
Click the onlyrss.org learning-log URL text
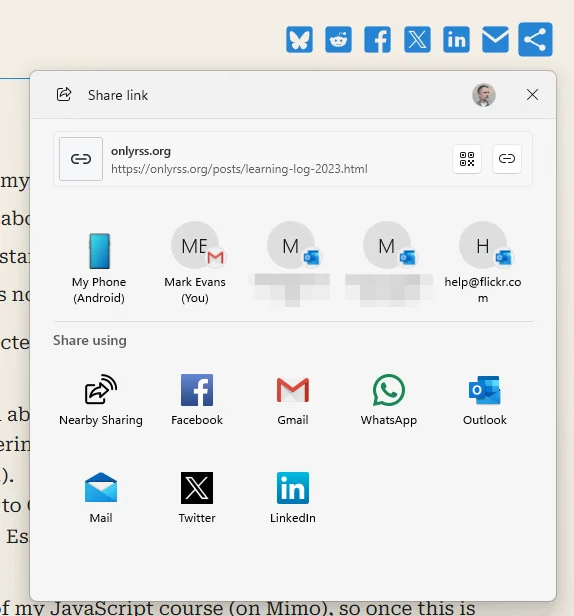click(239, 169)
